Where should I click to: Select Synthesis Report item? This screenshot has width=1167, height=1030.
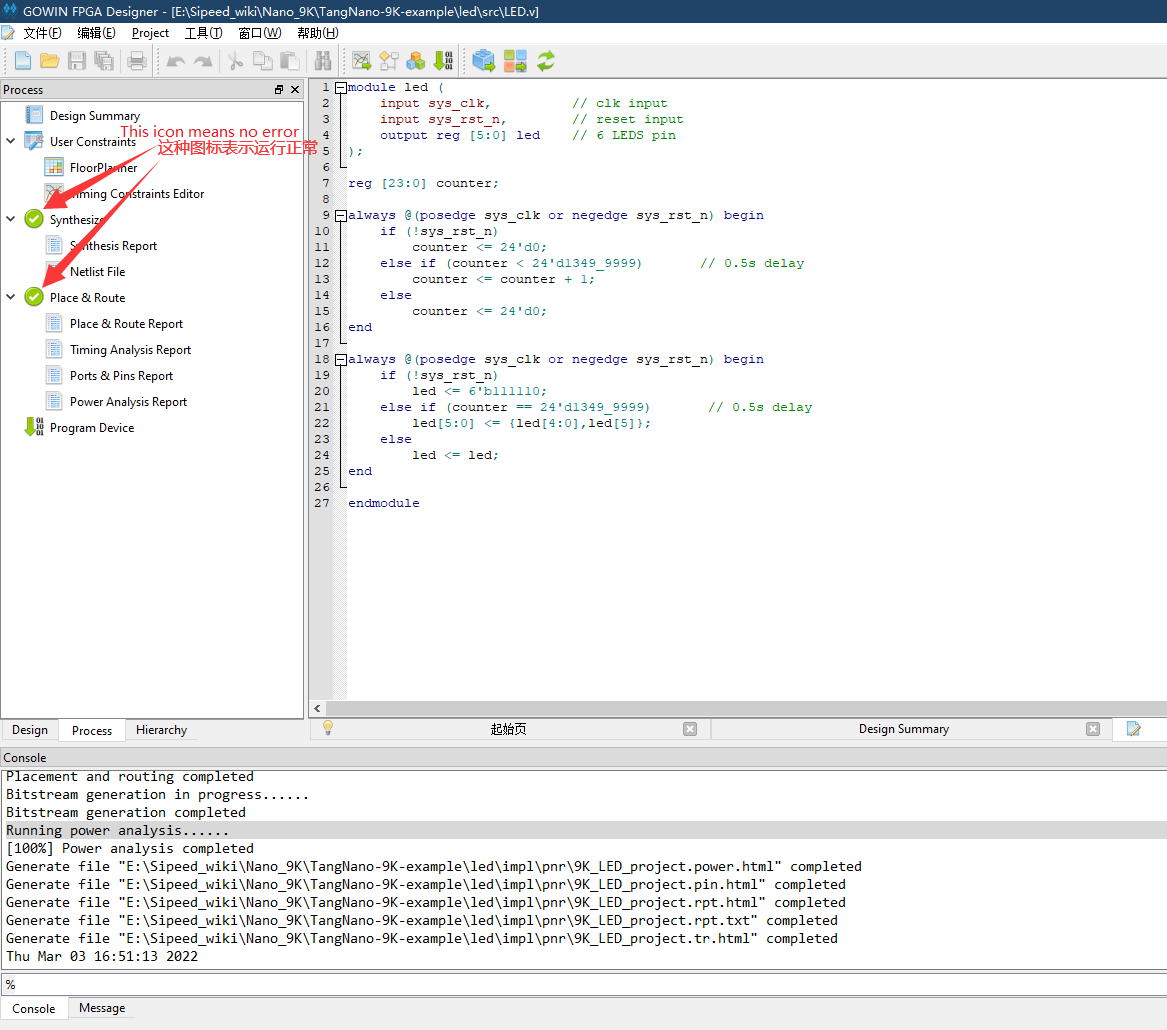113,246
